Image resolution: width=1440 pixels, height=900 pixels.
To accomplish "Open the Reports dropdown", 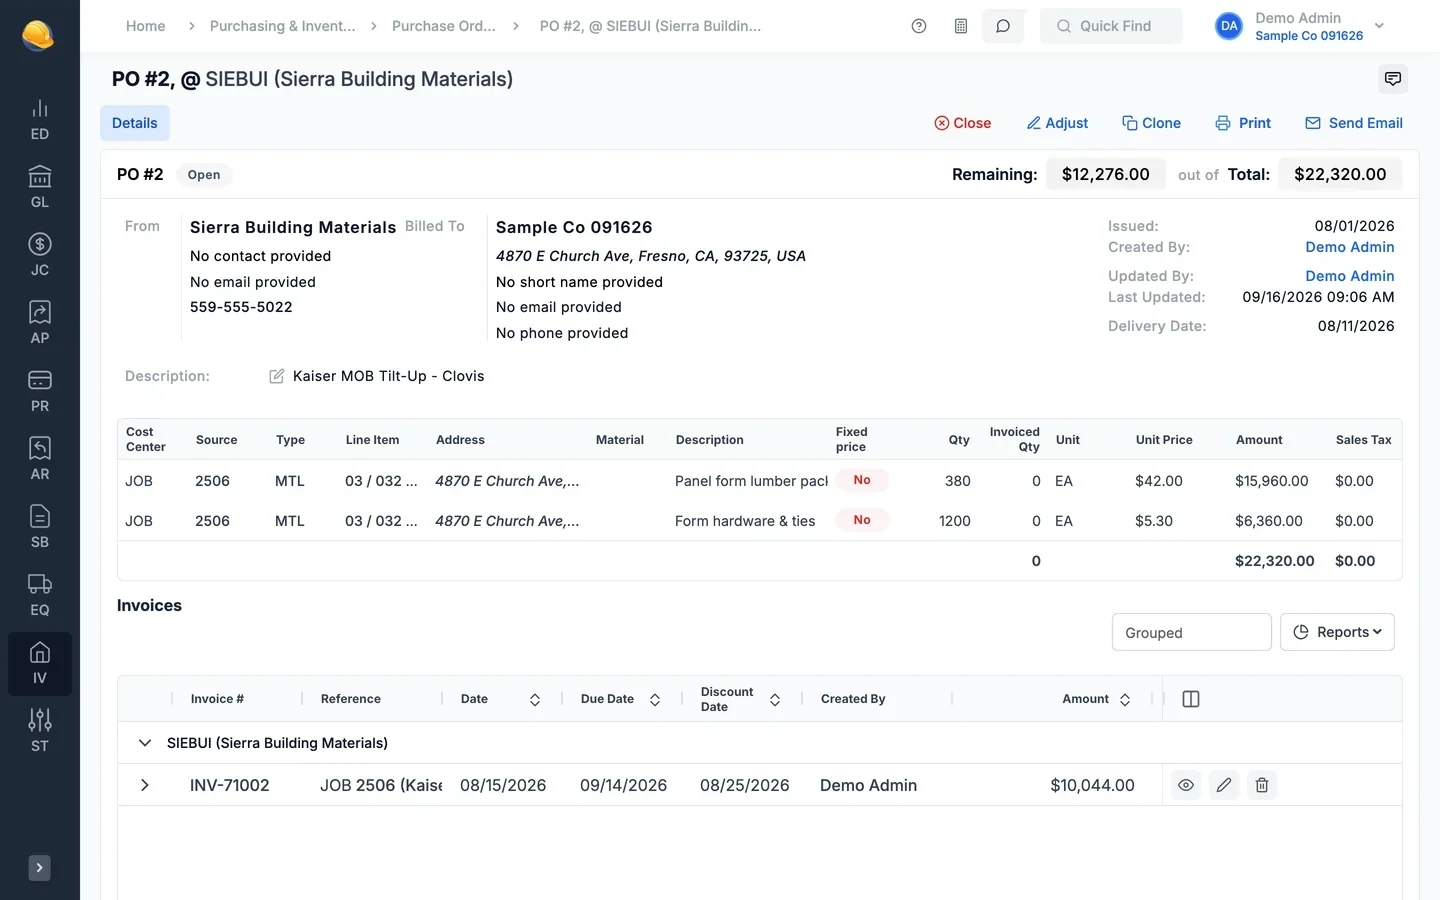I will [x=1337, y=632].
